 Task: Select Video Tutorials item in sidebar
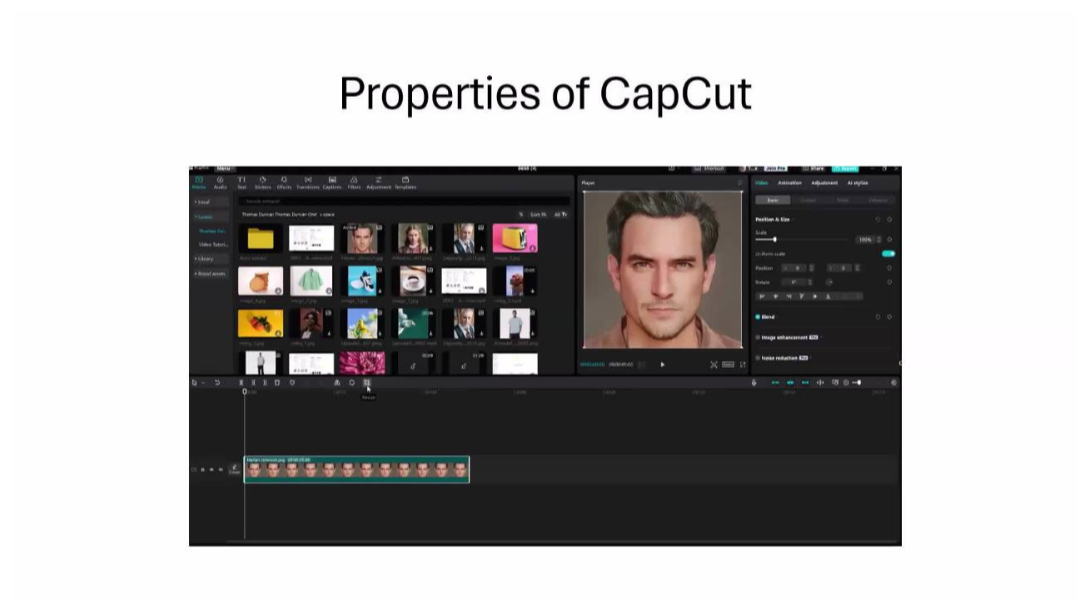[x=213, y=245]
